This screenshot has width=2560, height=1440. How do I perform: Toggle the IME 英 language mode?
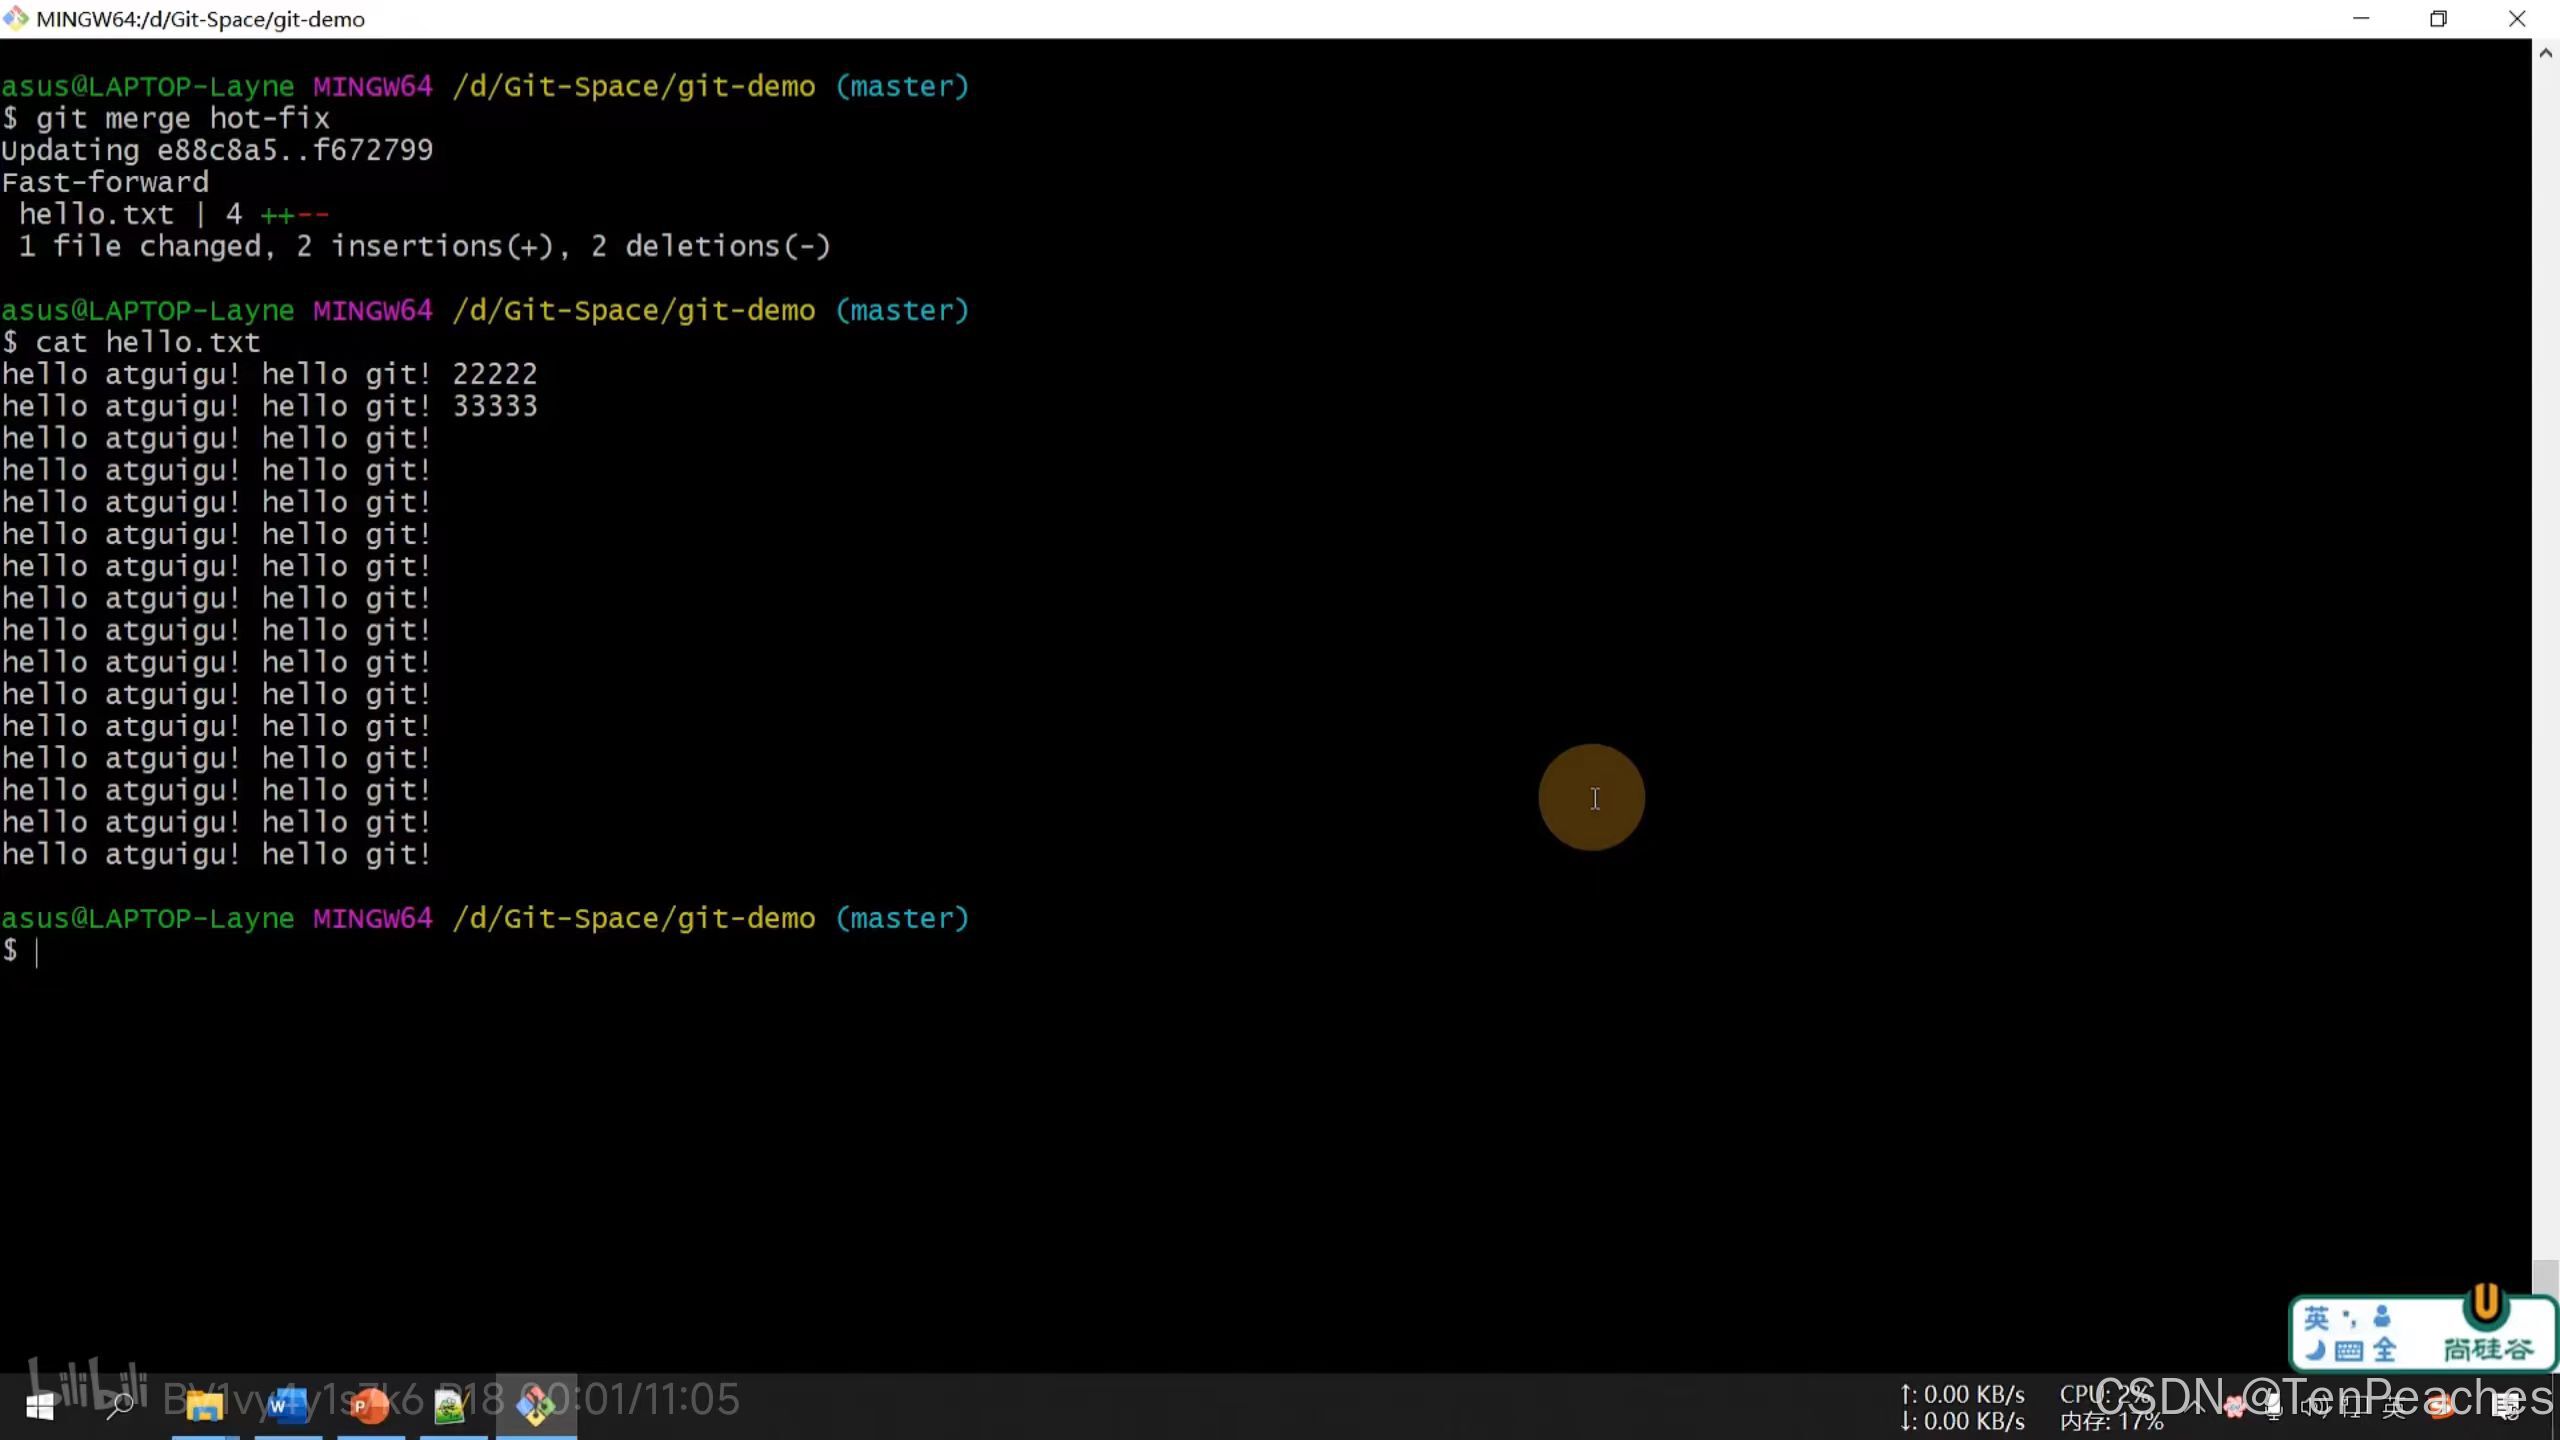(2316, 1318)
